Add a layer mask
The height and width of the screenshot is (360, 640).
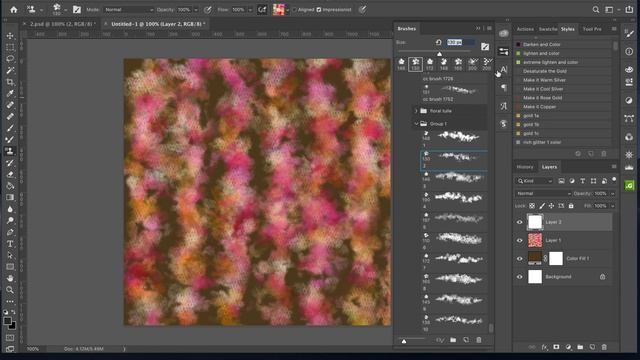tap(556, 347)
